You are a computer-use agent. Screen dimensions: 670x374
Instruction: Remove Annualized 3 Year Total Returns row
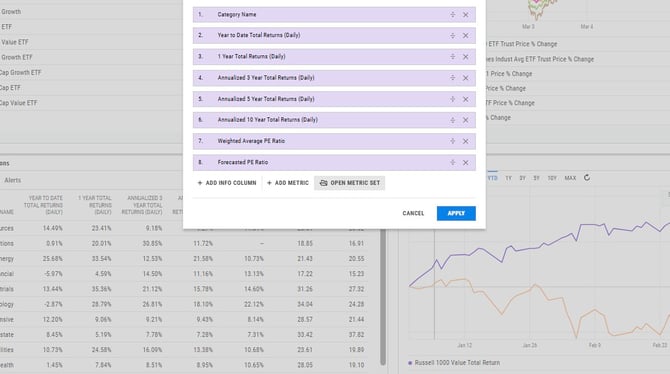(465, 78)
